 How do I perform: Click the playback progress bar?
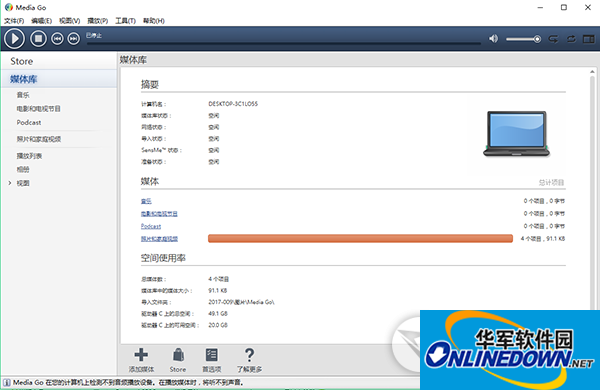[284, 44]
